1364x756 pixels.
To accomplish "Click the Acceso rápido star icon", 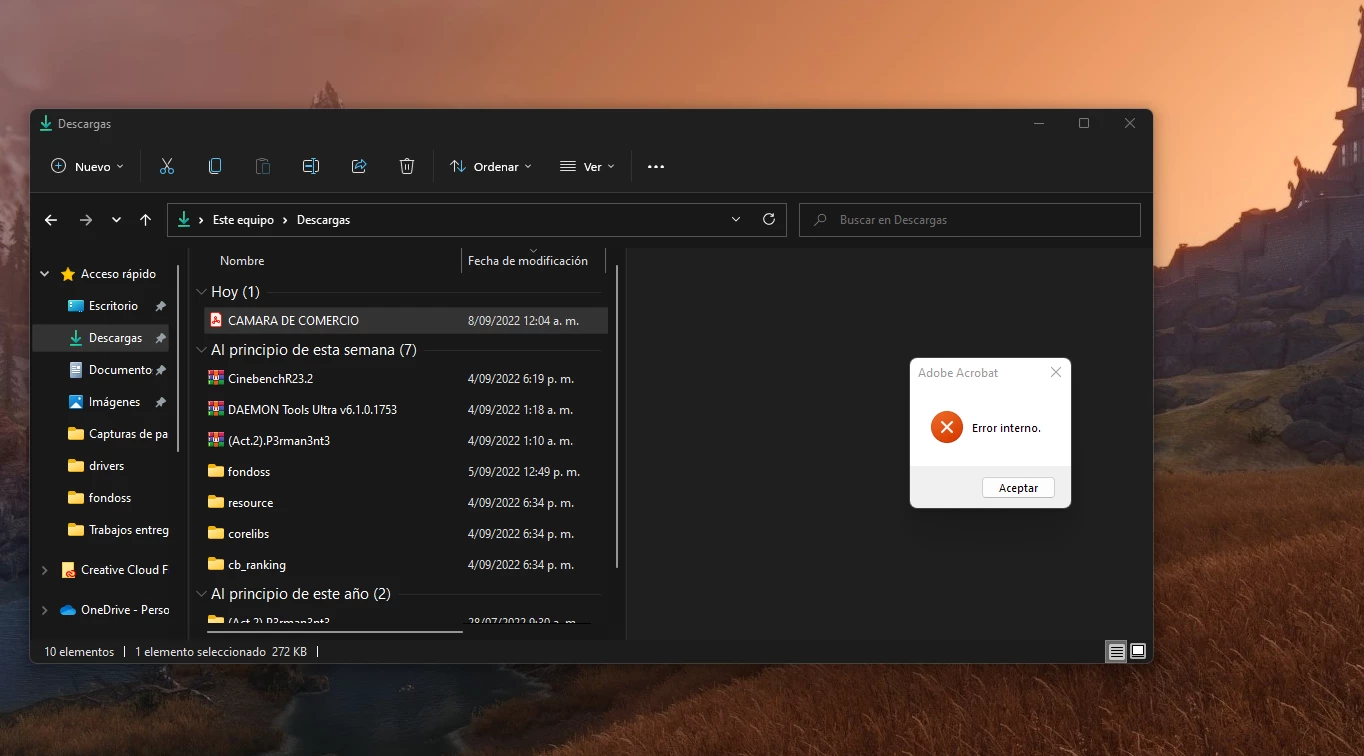I will [x=68, y=274].
